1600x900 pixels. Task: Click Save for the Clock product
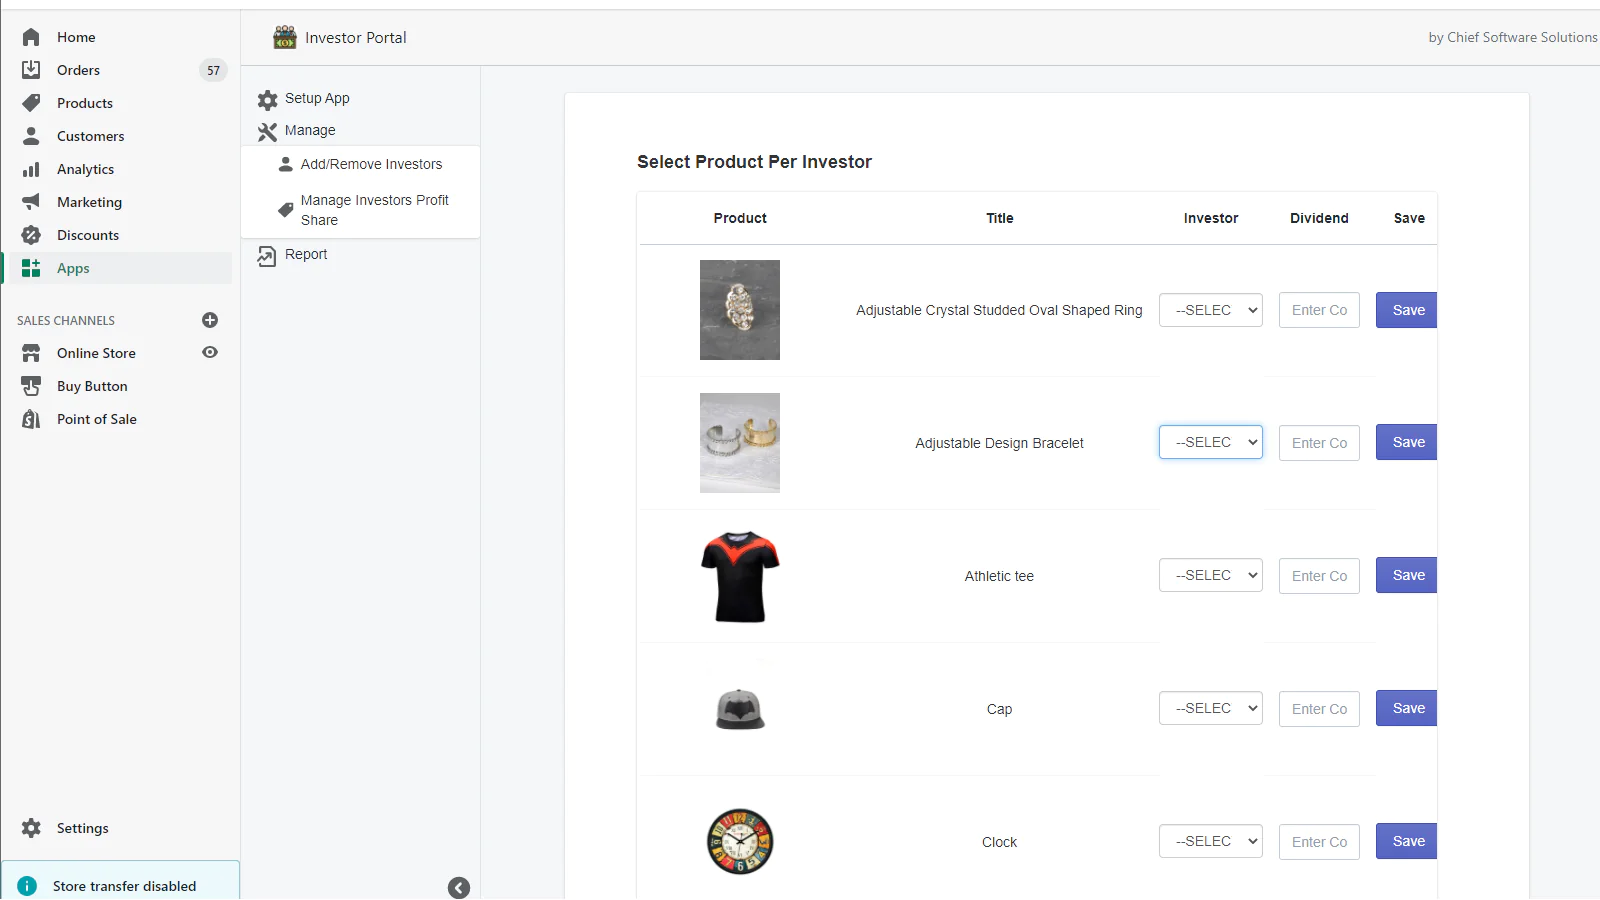pyautogui.click(x=1407, y=841)
